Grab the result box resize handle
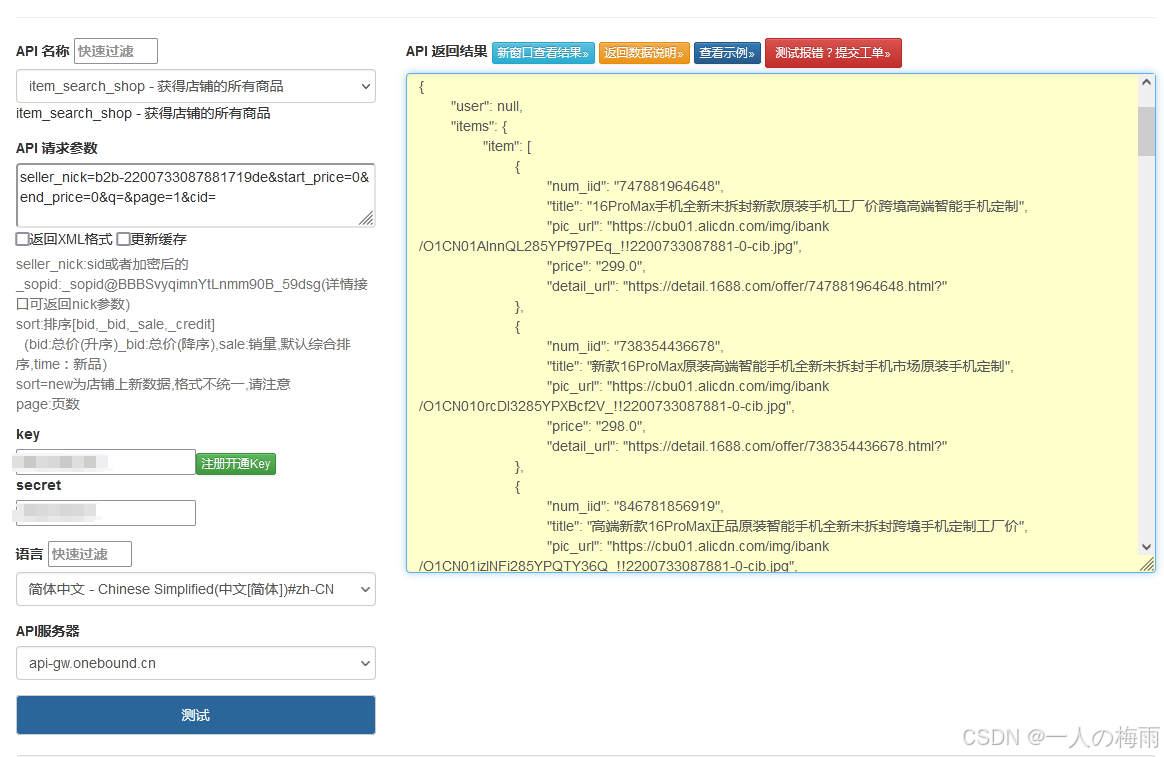The image size is (1164, 757). [x=1147, y=564]
